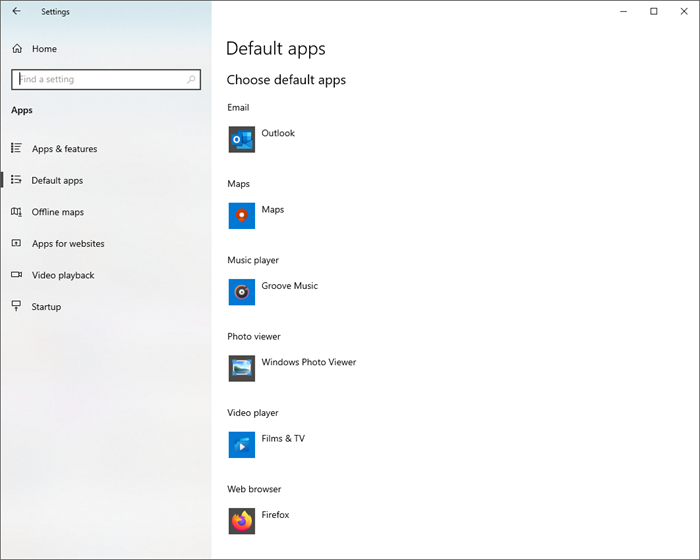The width and height of the screenshot is (700, 560).
Task: Click the Choose default apps subheading
Action: tap(286, 80)
